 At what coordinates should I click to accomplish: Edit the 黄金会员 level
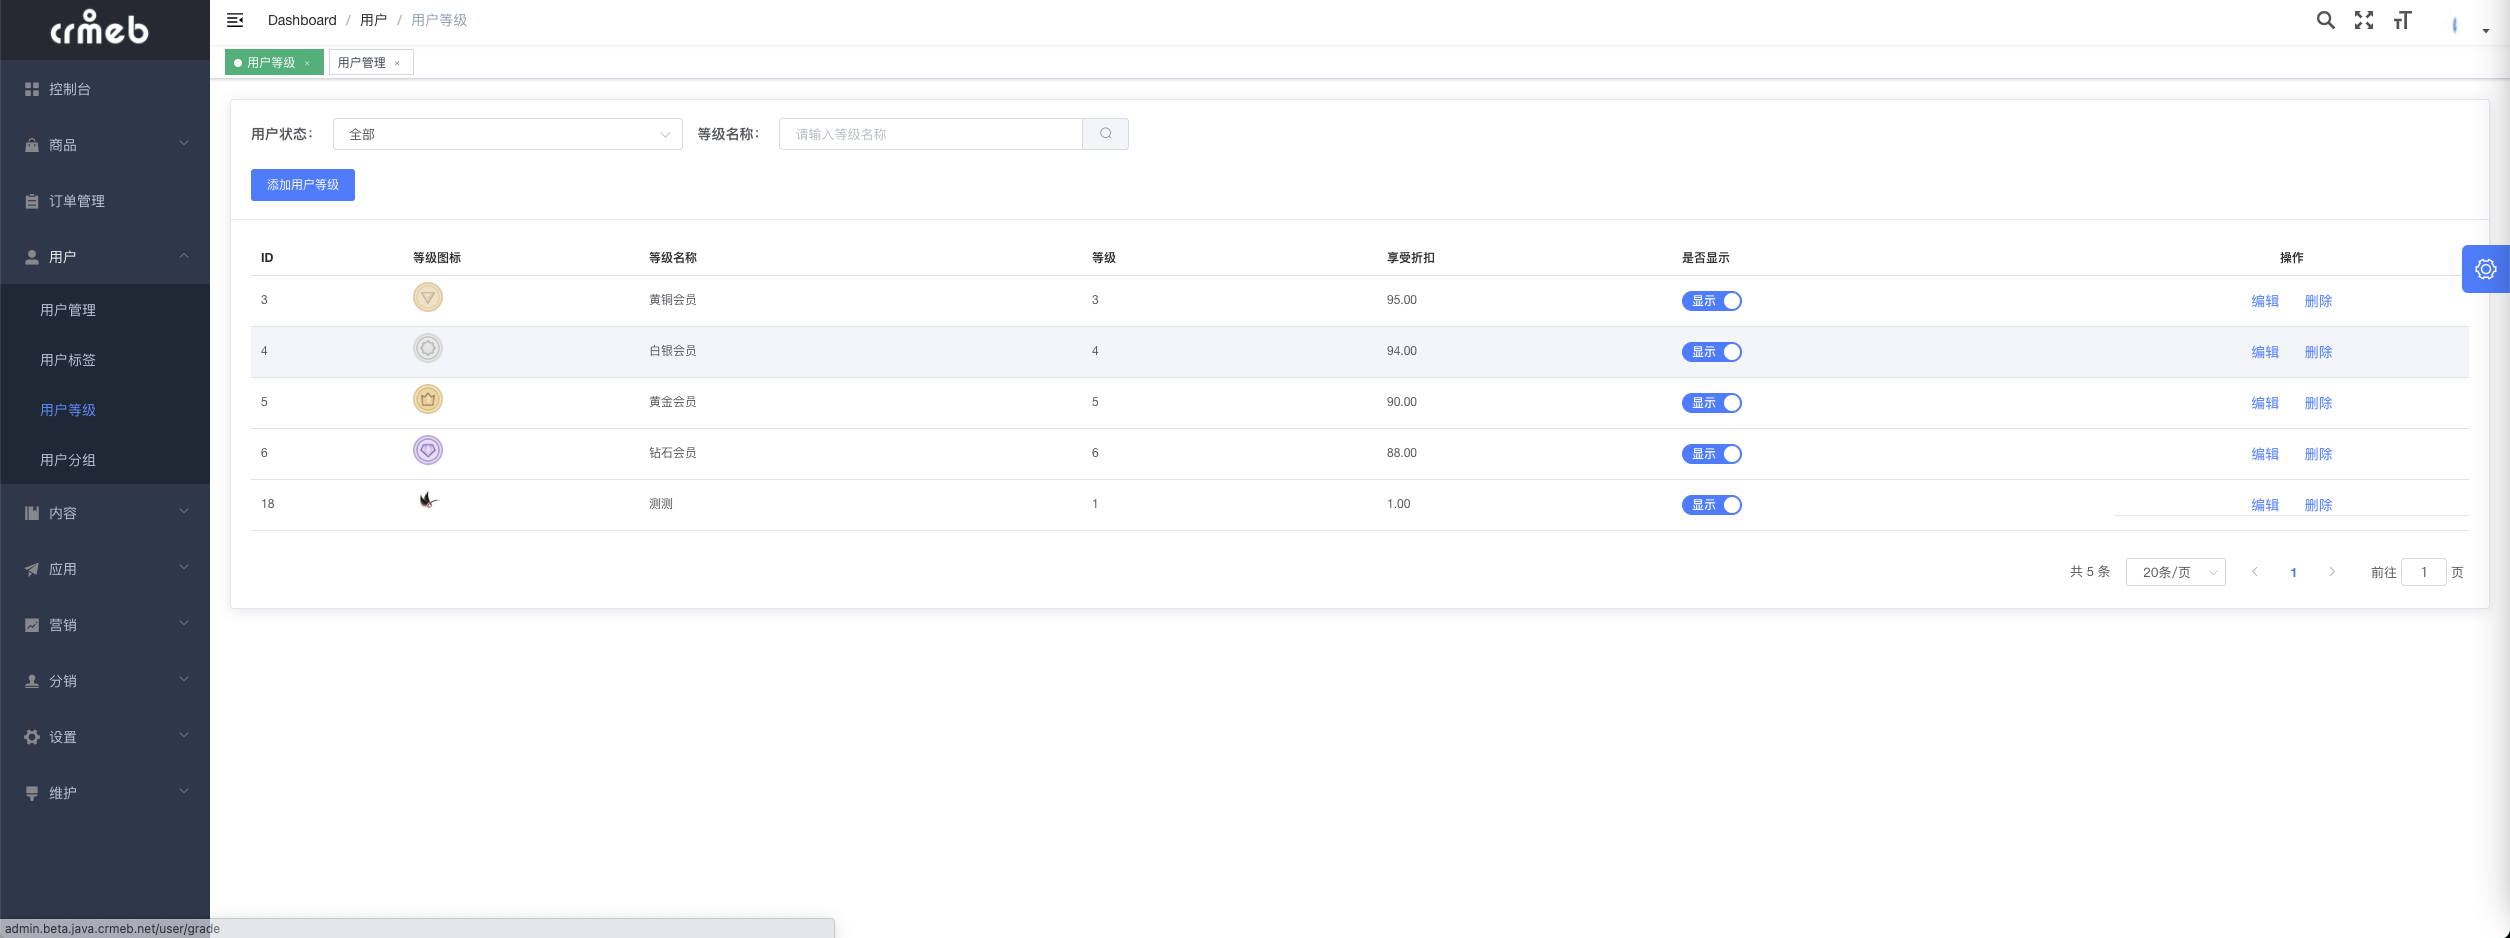point(2265,403)
